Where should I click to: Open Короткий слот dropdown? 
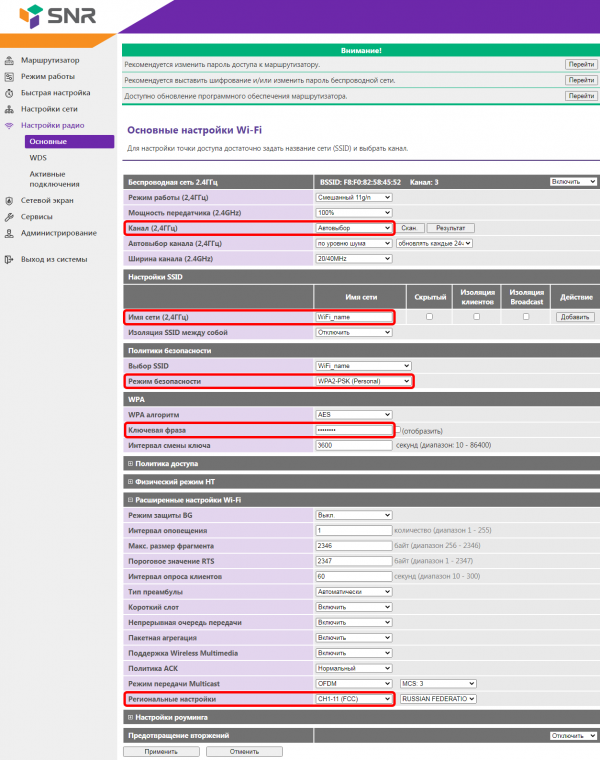pos(354,607)
